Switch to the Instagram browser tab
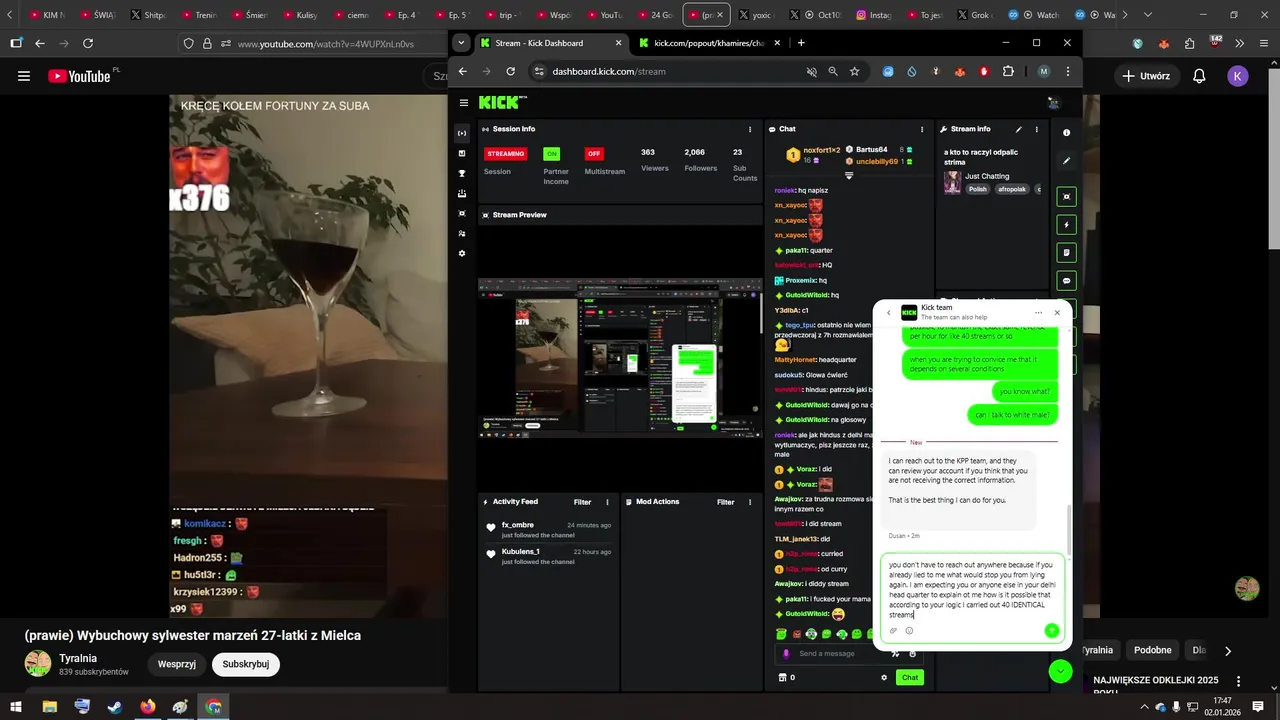Screen dimensions: 1280x720 pos(874,15)
